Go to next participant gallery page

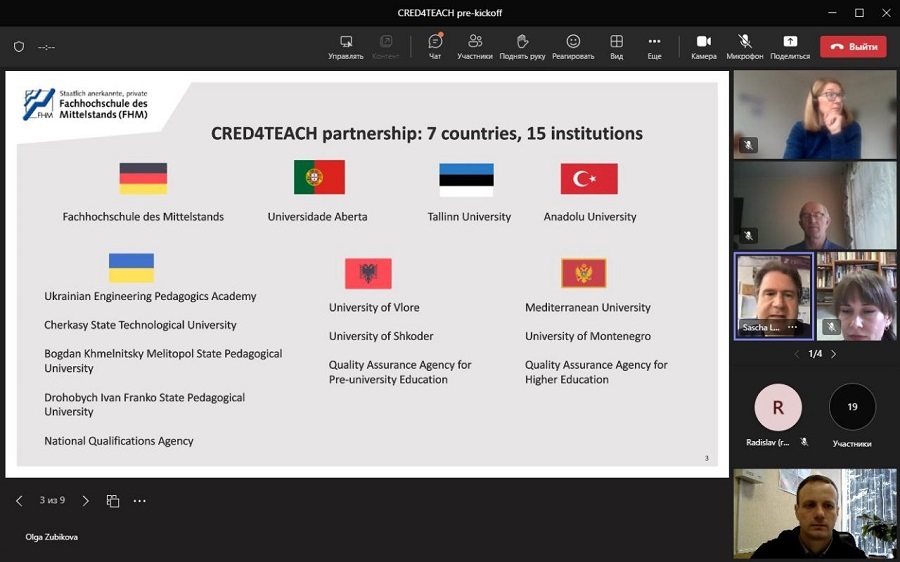coord(833,354)
